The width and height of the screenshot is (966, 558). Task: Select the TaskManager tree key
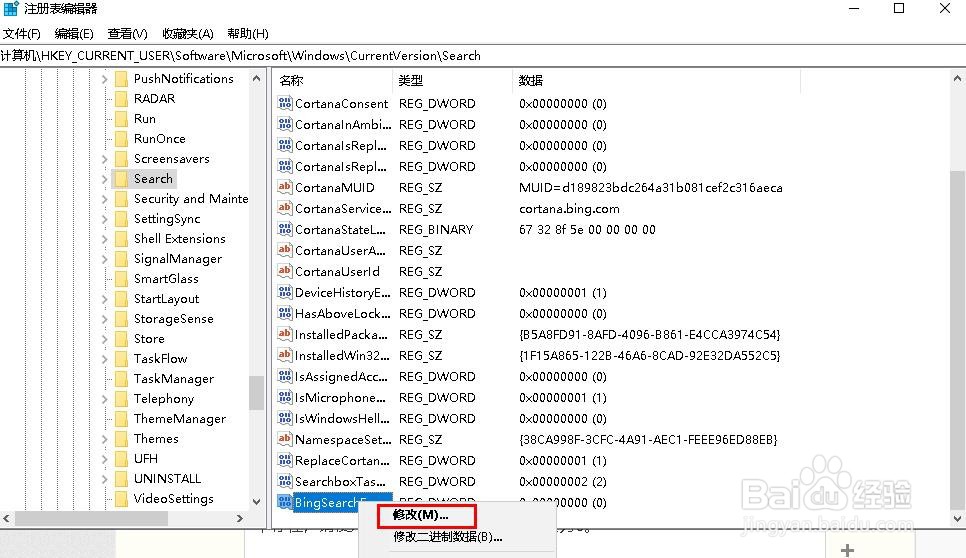point(174,379)
